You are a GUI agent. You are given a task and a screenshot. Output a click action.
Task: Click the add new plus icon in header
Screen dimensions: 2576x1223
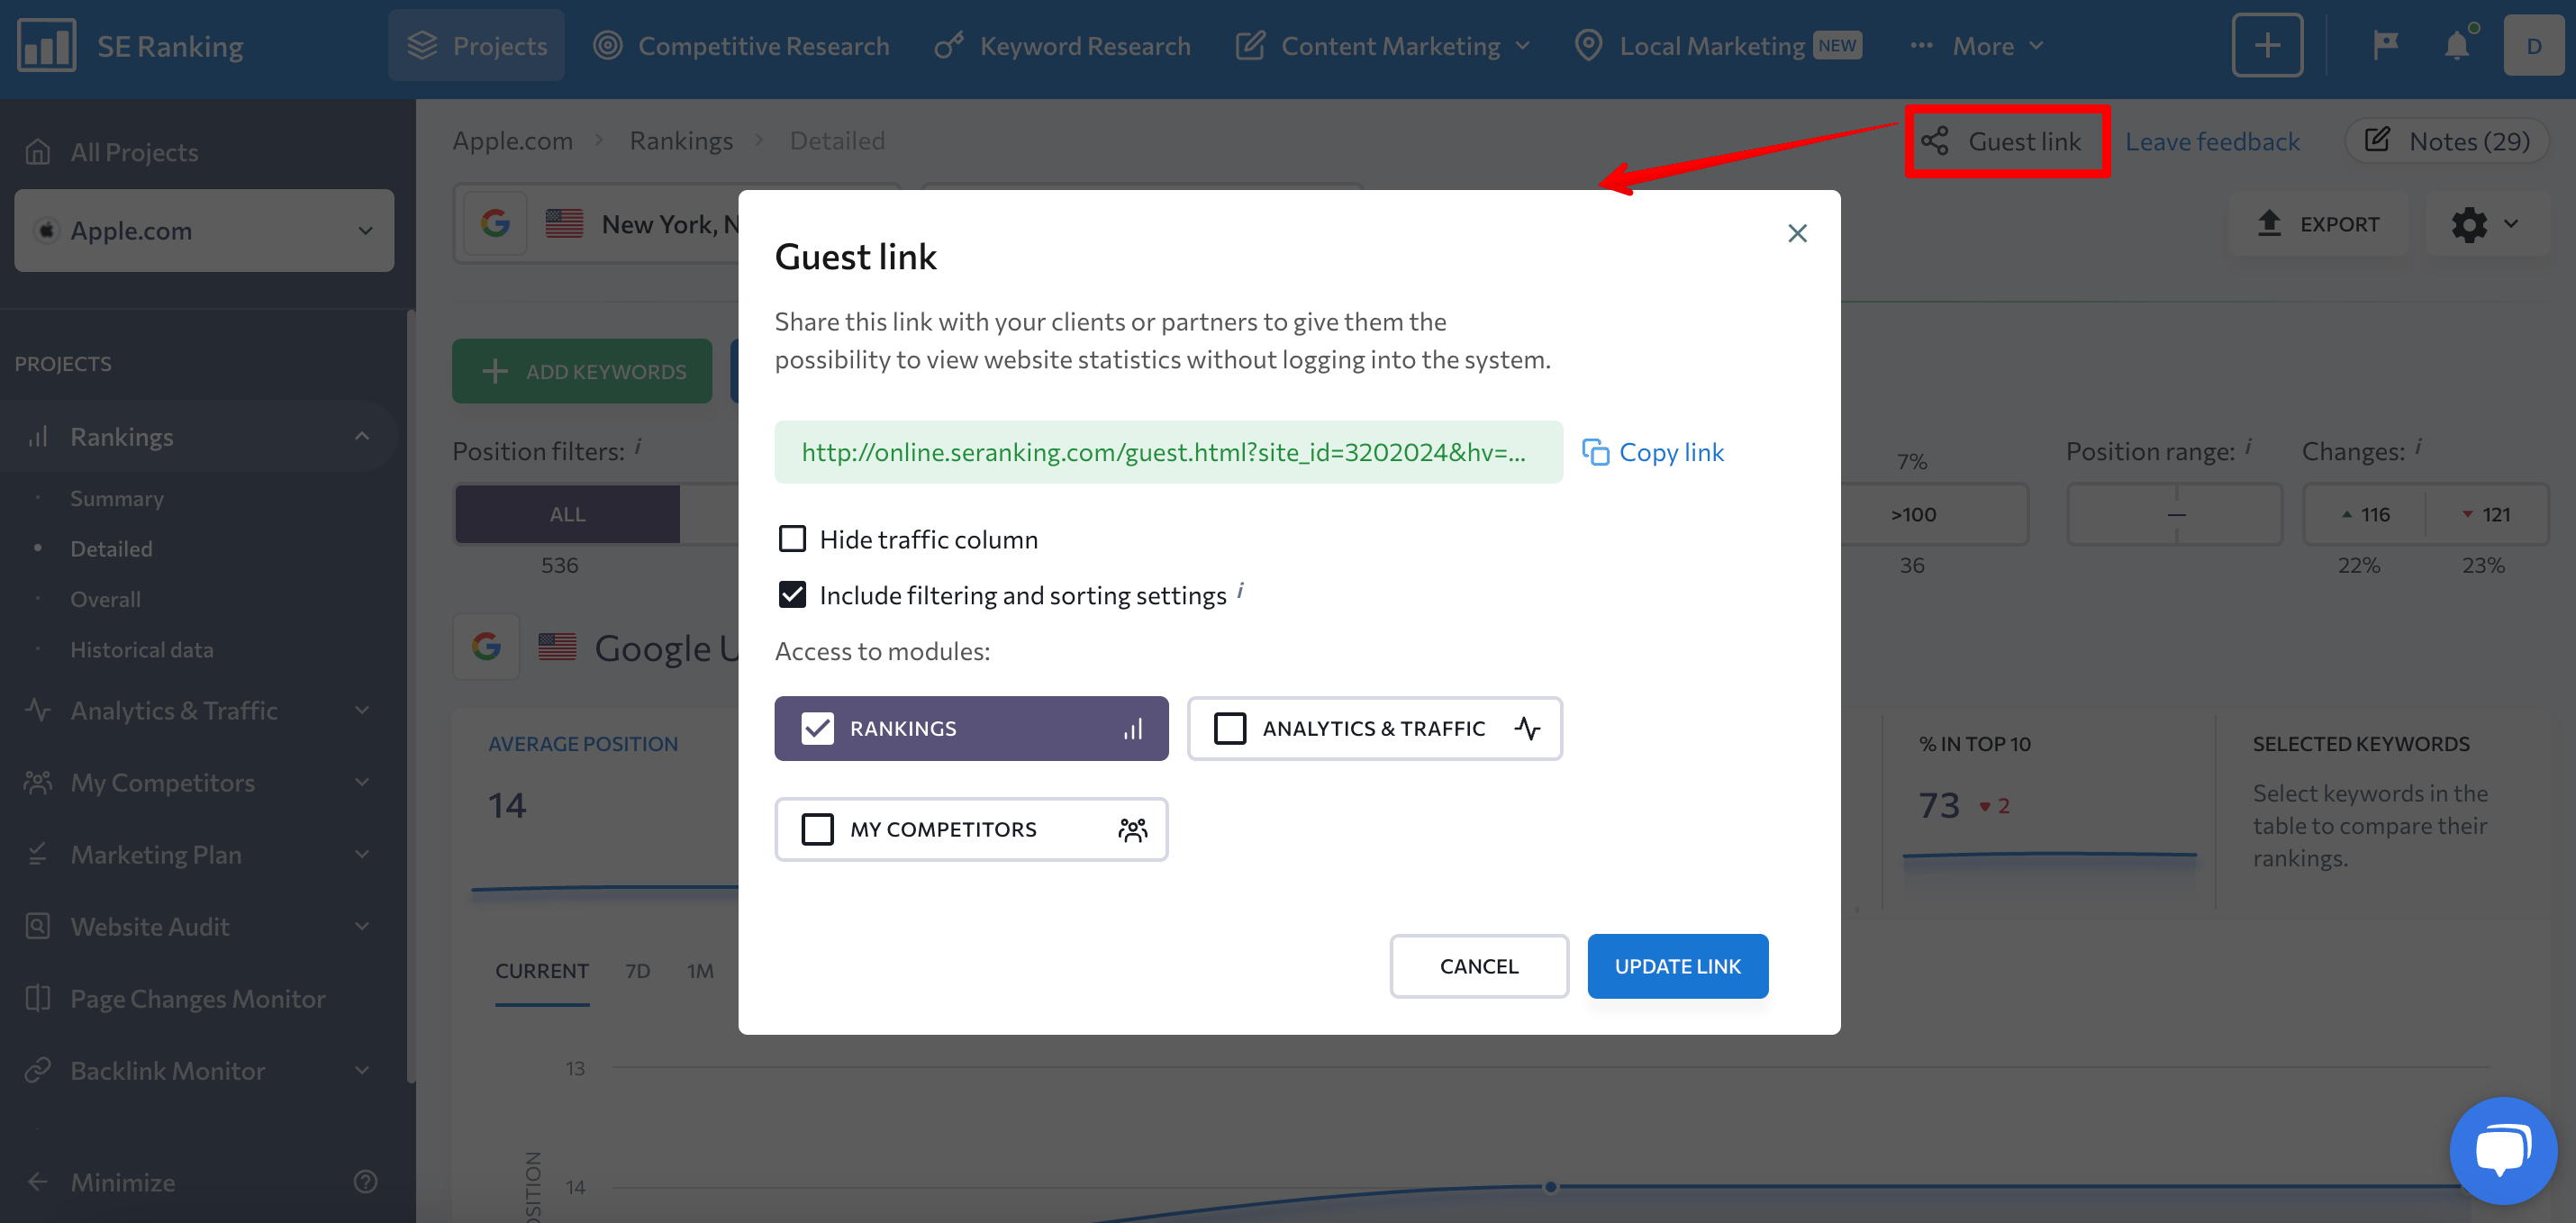pyautogui.click(x=2267, y=46)
